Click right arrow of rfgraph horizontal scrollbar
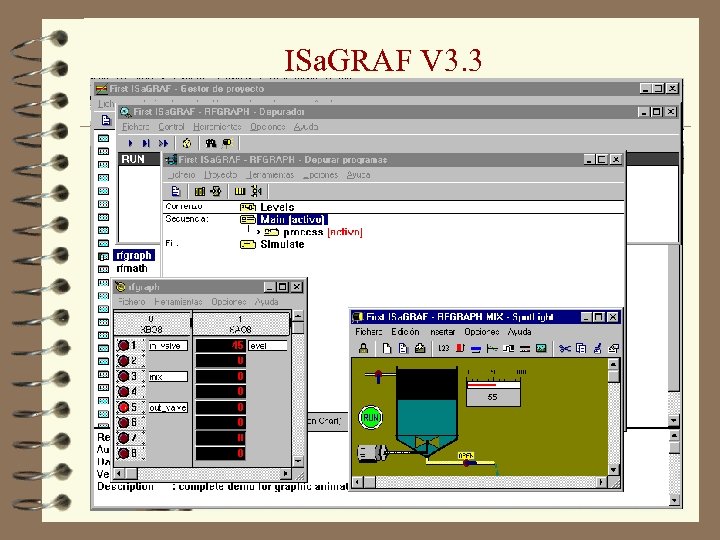Image resolution: width=720 pixels, height=540 pixels. tap(286, 473)
